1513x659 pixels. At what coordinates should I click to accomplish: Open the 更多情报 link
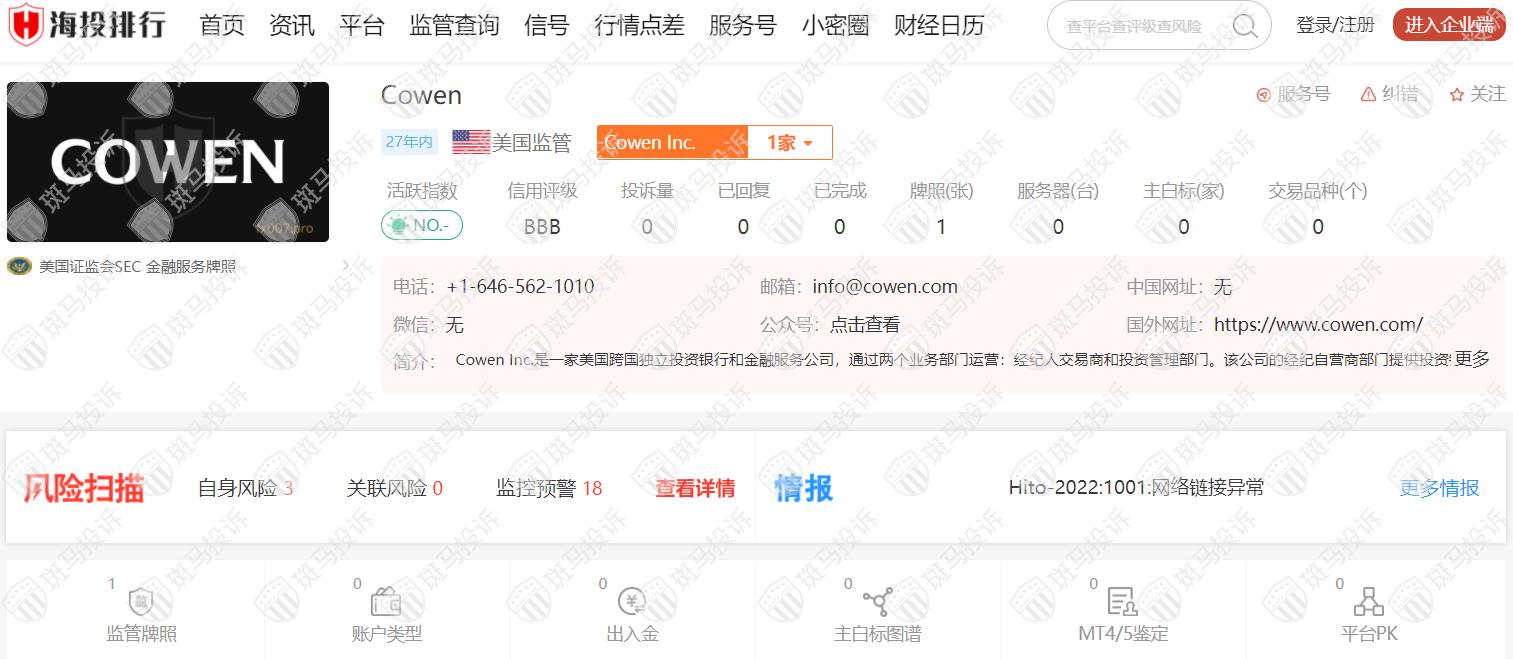click(x=1439, y=488)
